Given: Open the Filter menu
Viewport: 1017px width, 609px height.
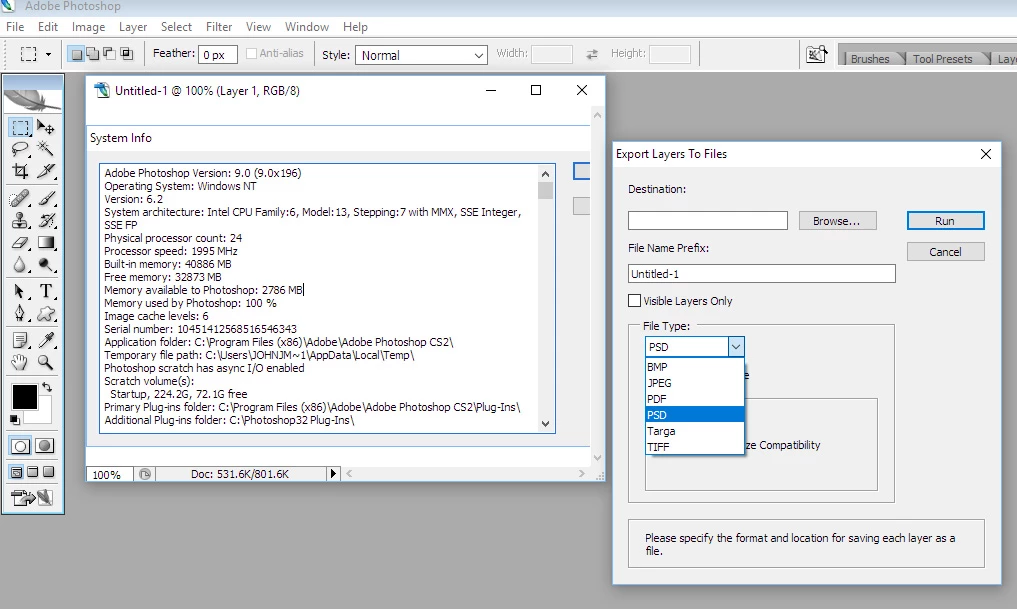Looking at the screenshot, I should [219, 27].
